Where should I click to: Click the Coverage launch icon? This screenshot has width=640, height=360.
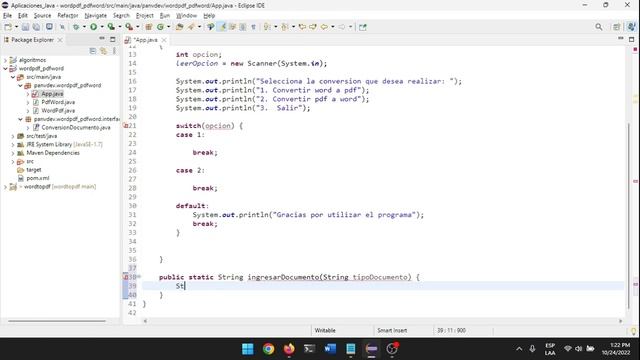111,27
